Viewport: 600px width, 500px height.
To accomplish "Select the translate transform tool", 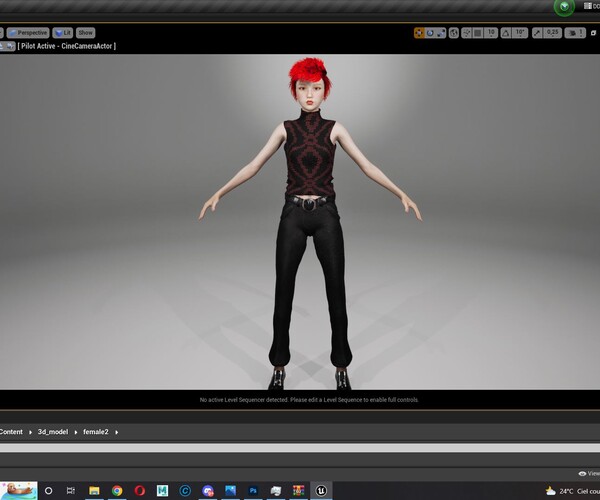I will point(419,33).
